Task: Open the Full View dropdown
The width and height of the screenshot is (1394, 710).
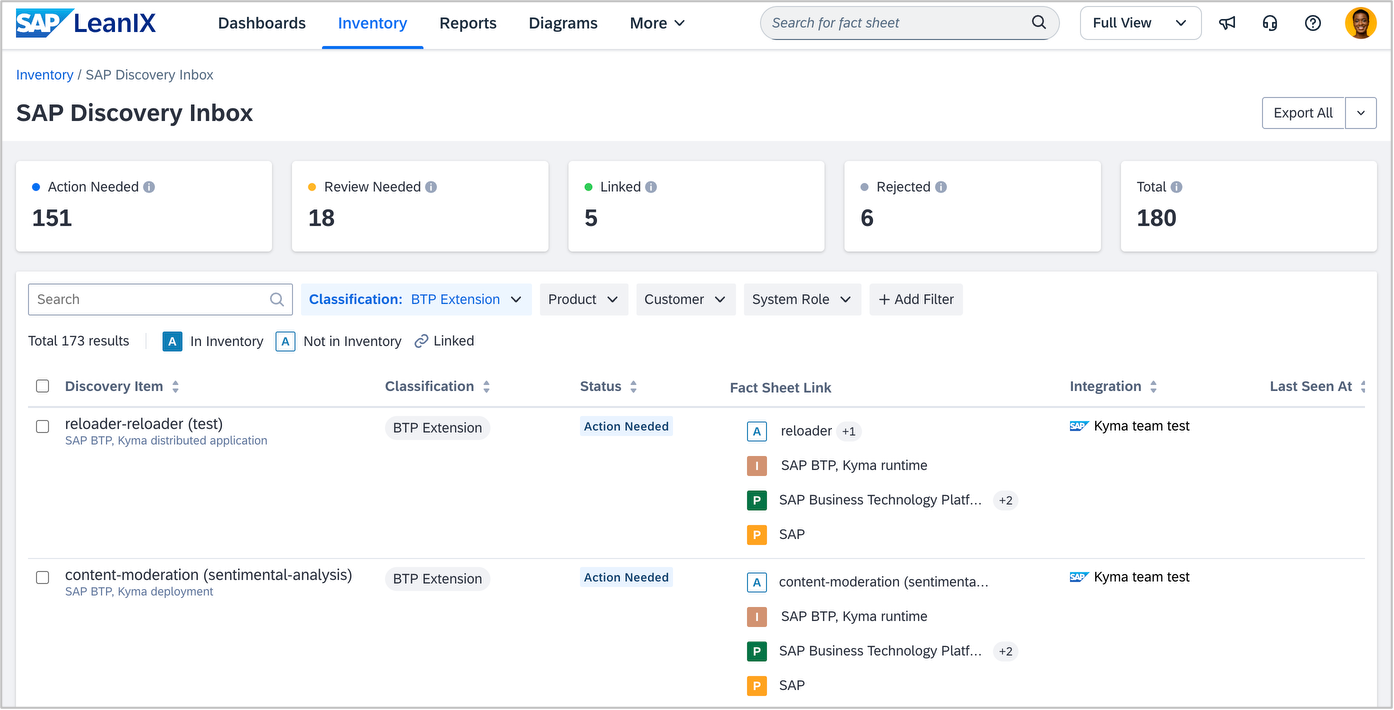Action: click(1140, 23)
